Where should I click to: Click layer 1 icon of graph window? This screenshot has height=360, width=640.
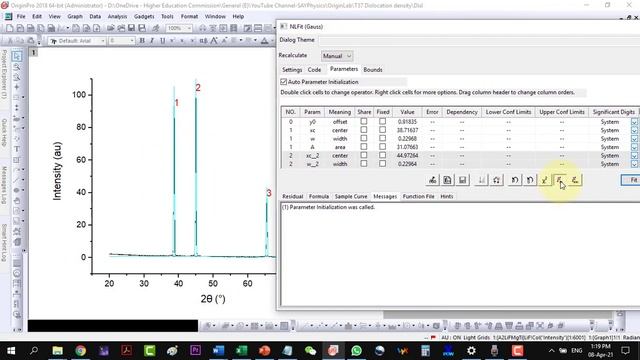click(34, 52)
